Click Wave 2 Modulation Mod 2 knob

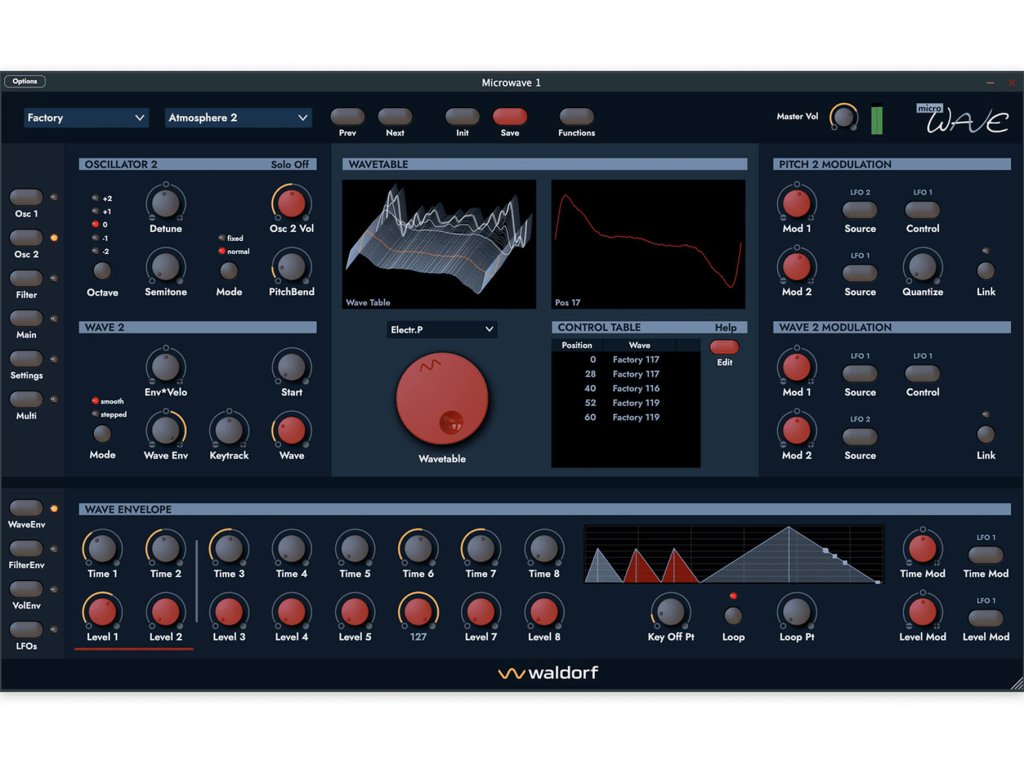point(796,430)
